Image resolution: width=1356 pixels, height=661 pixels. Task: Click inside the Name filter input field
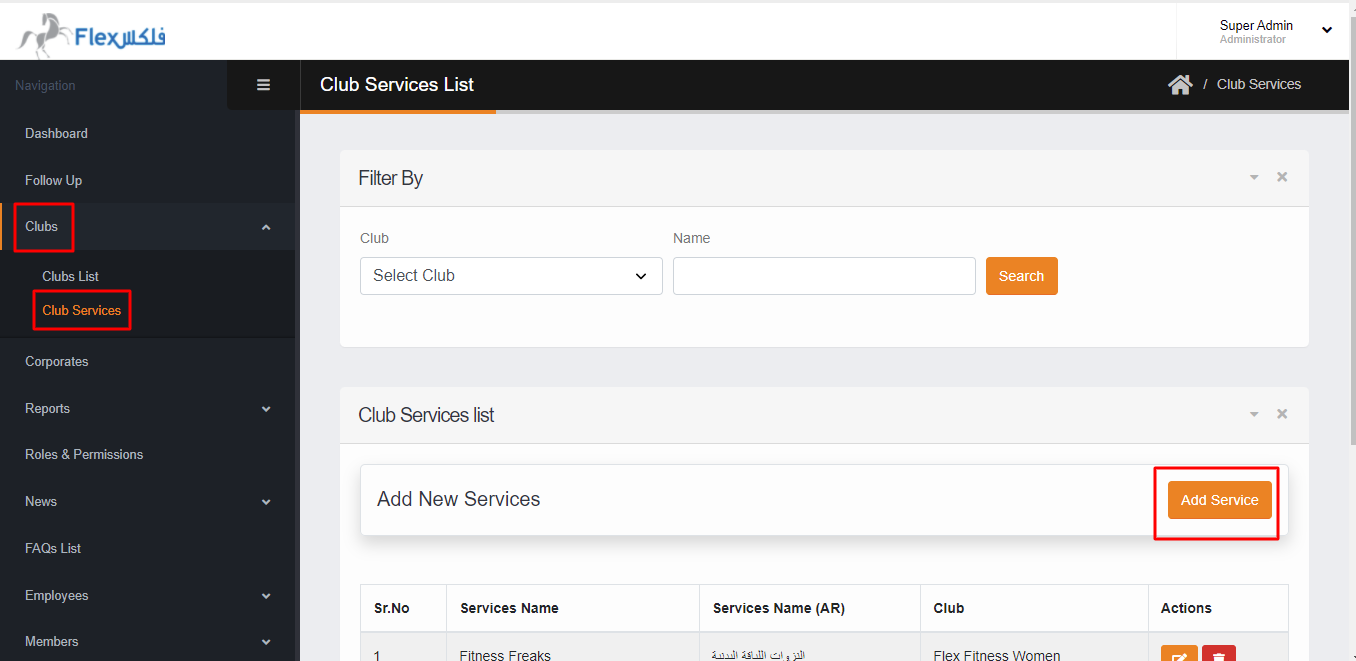tap(823, 275)
